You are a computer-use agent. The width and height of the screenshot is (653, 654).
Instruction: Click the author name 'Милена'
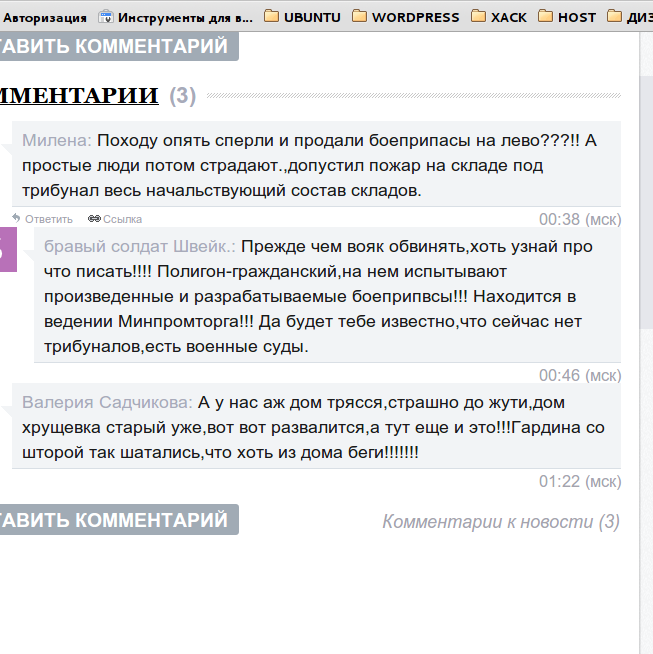56,140
